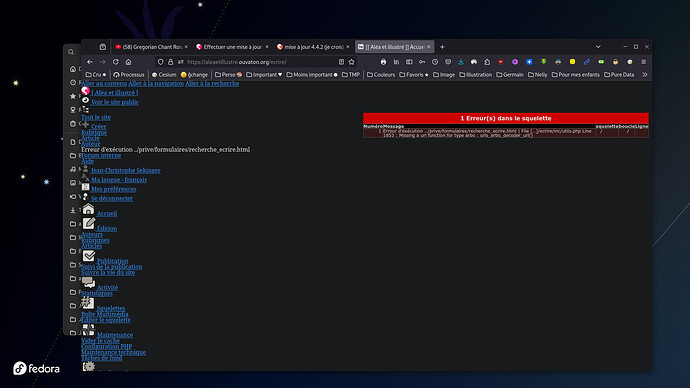Viewport: 690px width, 388px height.
Task: Switch to Gregorian Chant YouTube tab
Action: pyautogui.click(x=149, y=47)
